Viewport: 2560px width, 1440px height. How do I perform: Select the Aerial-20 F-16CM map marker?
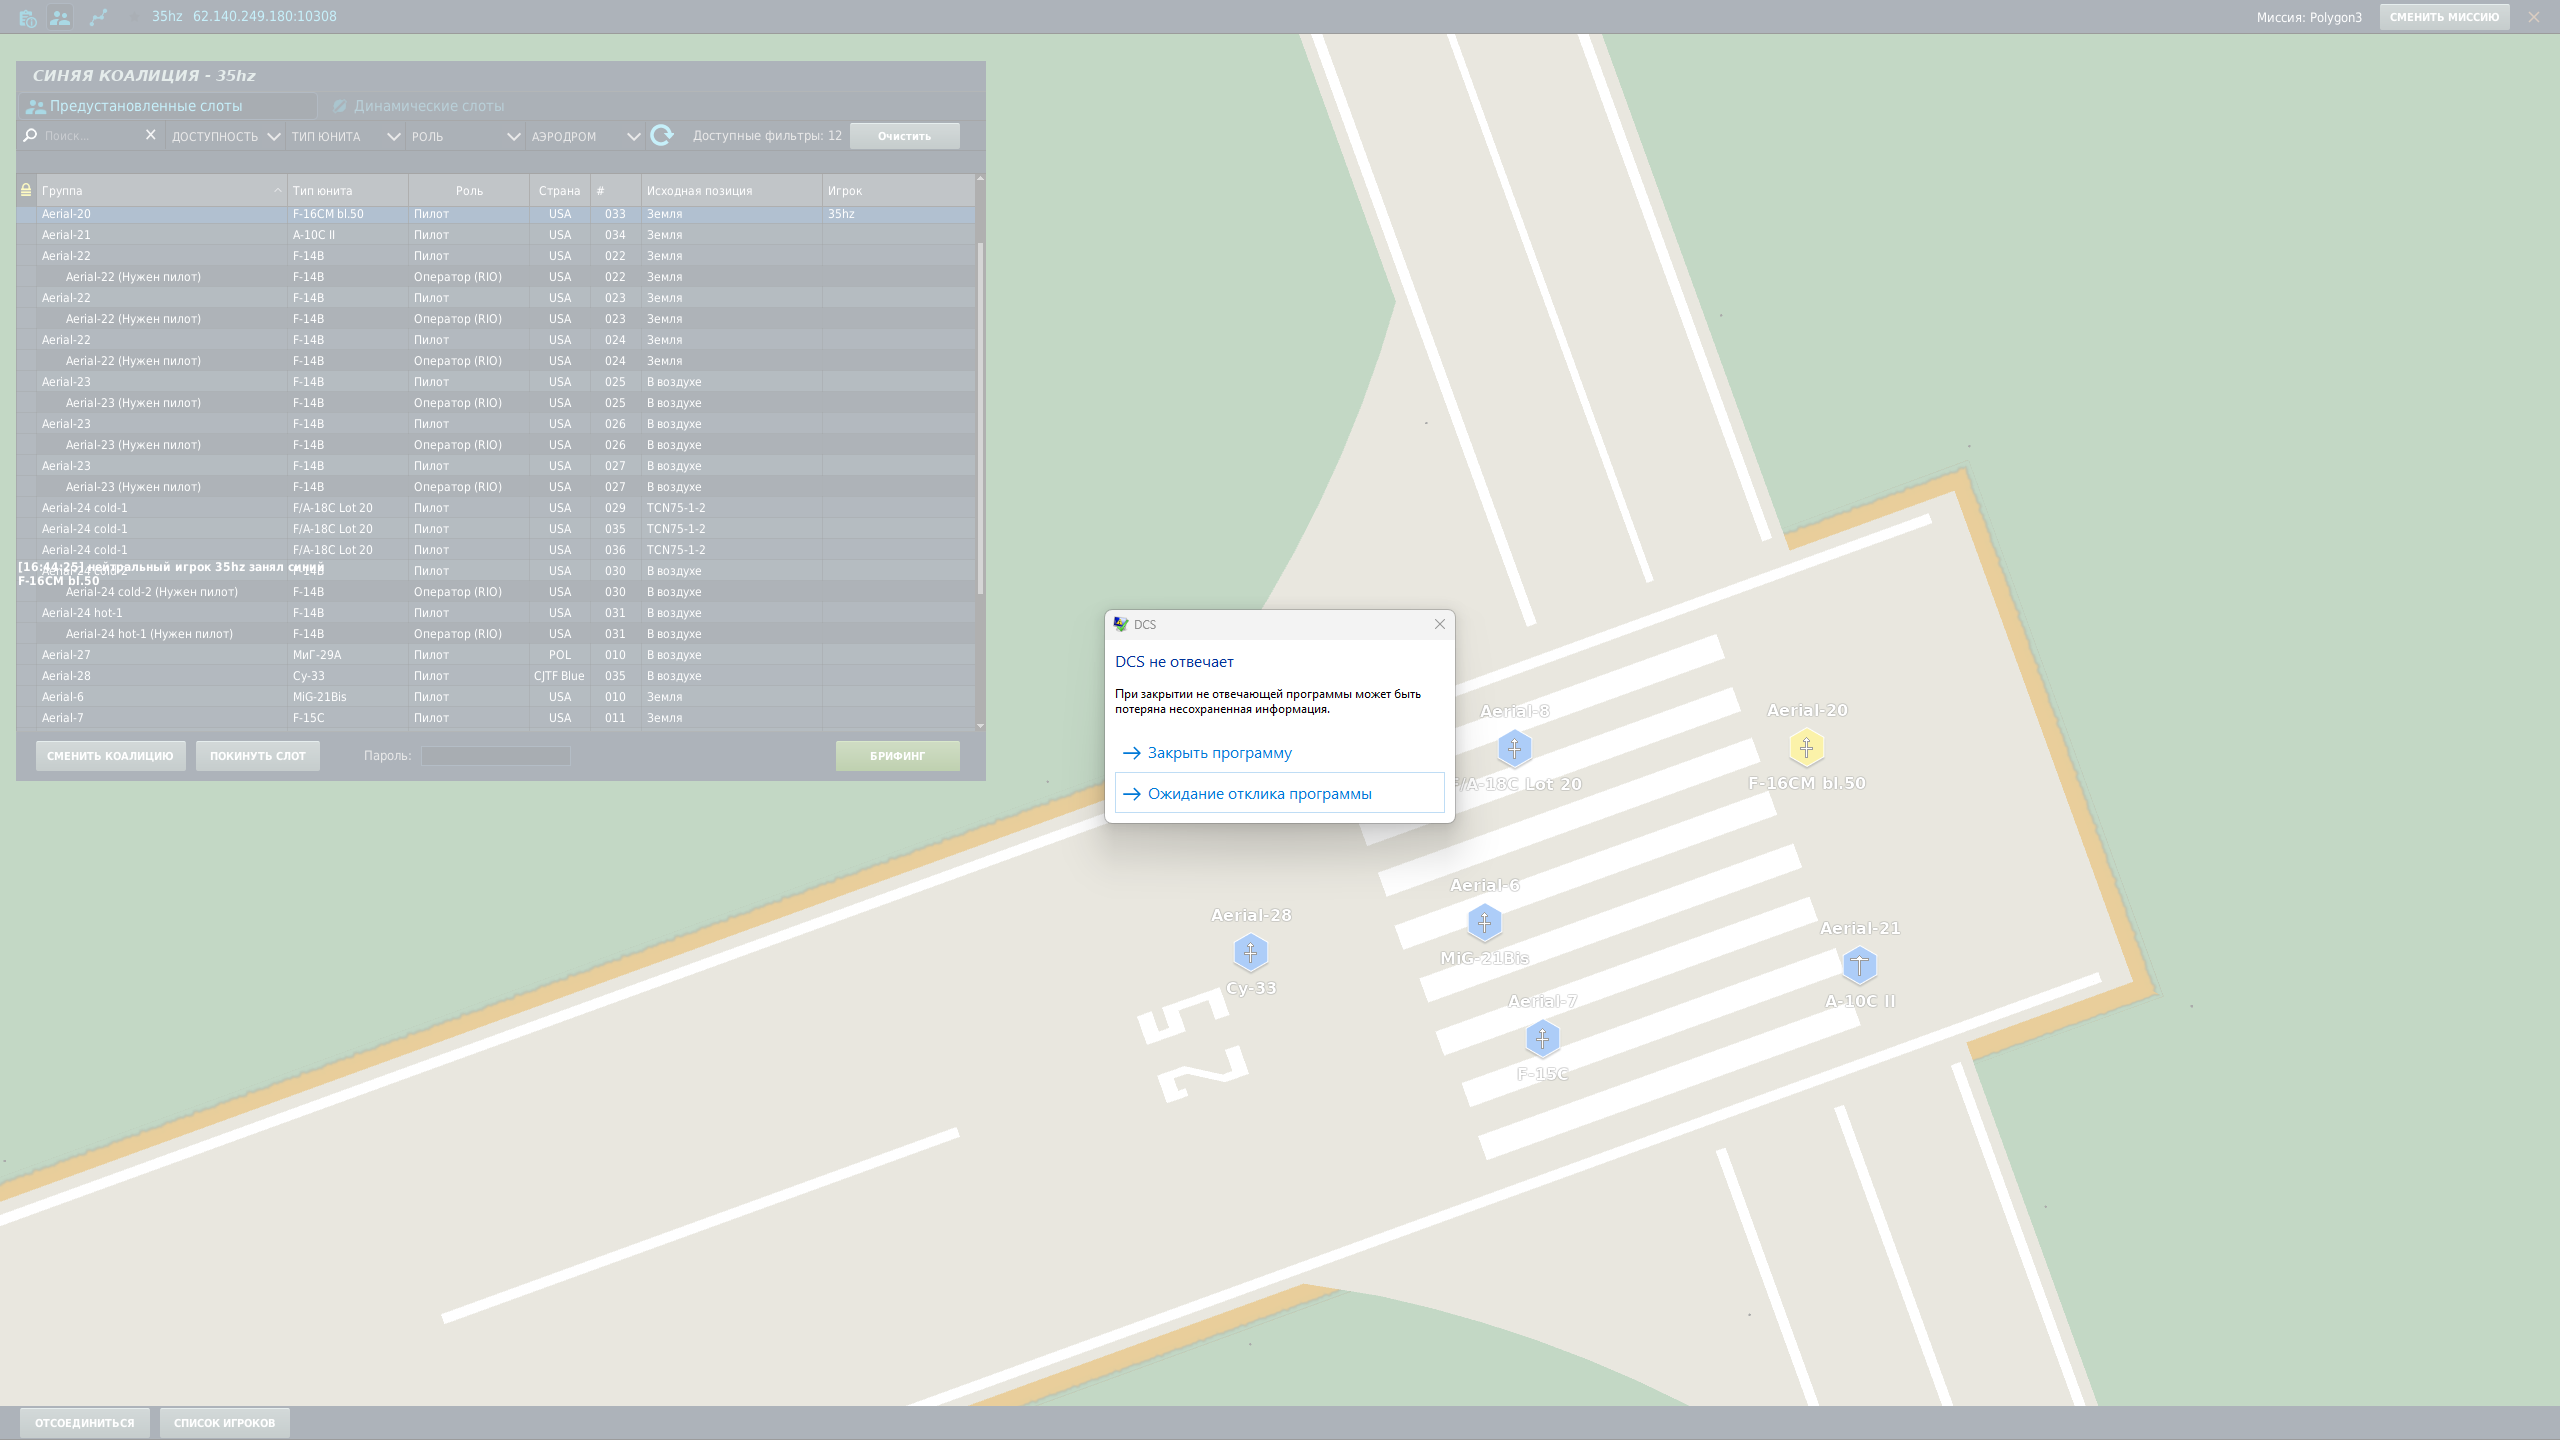point(1806,747)
